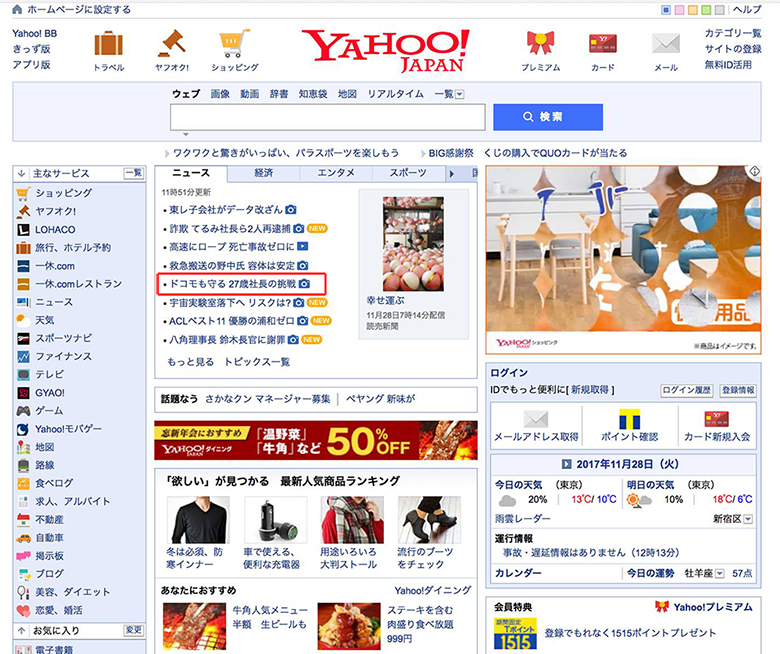The width and height of the screenshot is (780, 654).
Task: Click the ログイン履歴 button
Action: 686,390
